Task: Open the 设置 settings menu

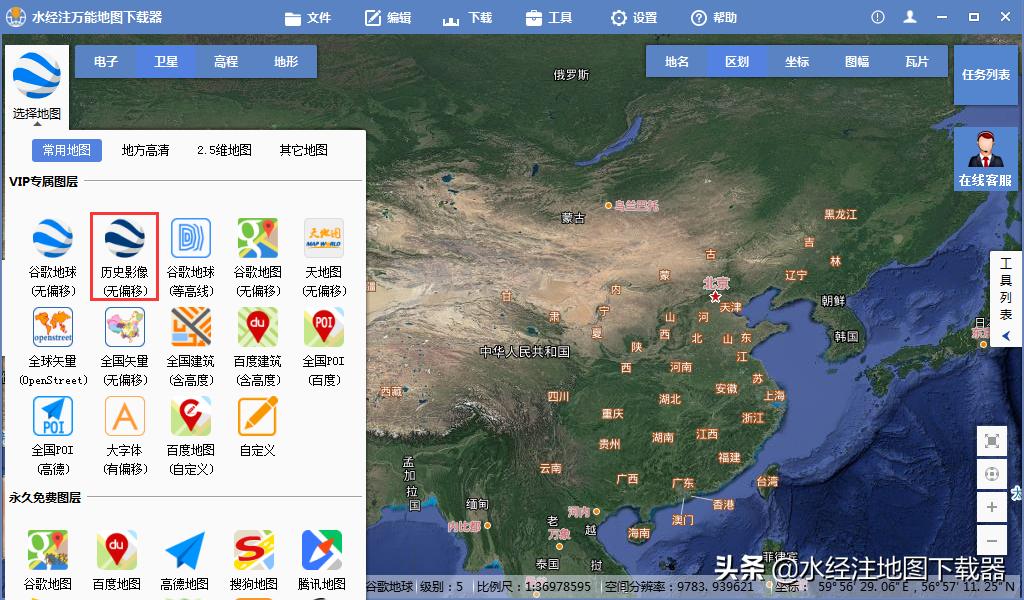Action: coord(634,16)
